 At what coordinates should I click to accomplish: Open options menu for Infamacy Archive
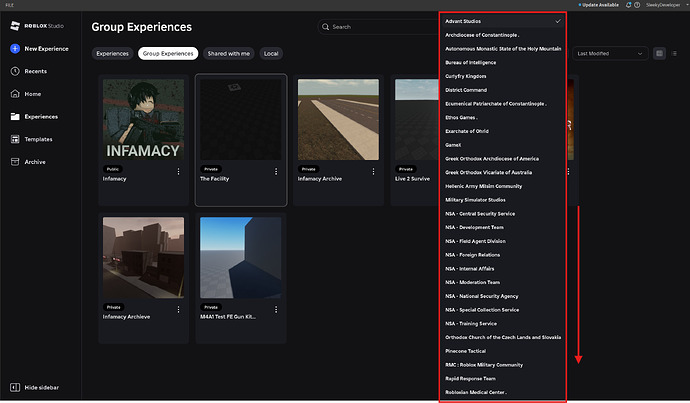[373, 172]
